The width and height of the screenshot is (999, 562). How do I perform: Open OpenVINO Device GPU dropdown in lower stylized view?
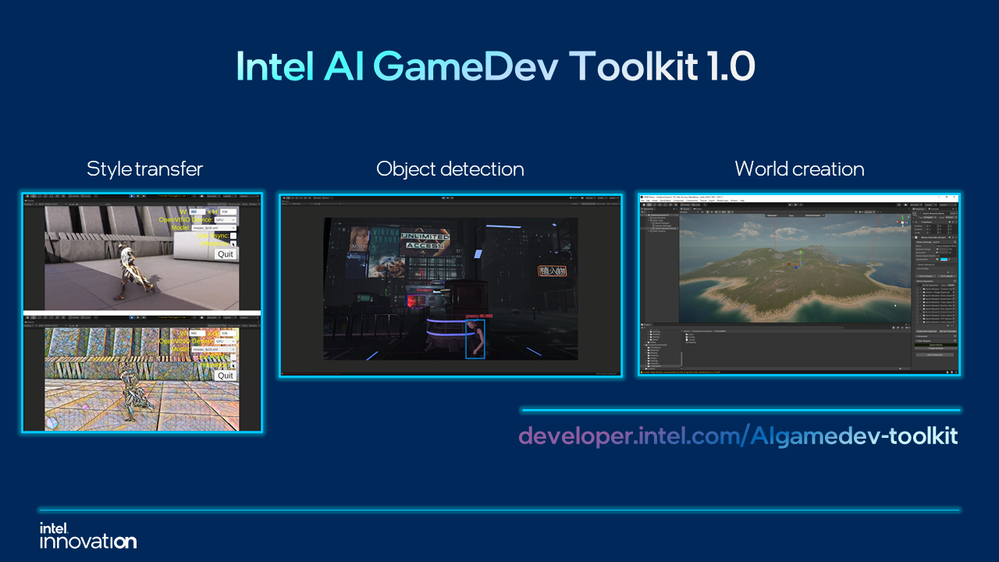(x=225, y=342)
